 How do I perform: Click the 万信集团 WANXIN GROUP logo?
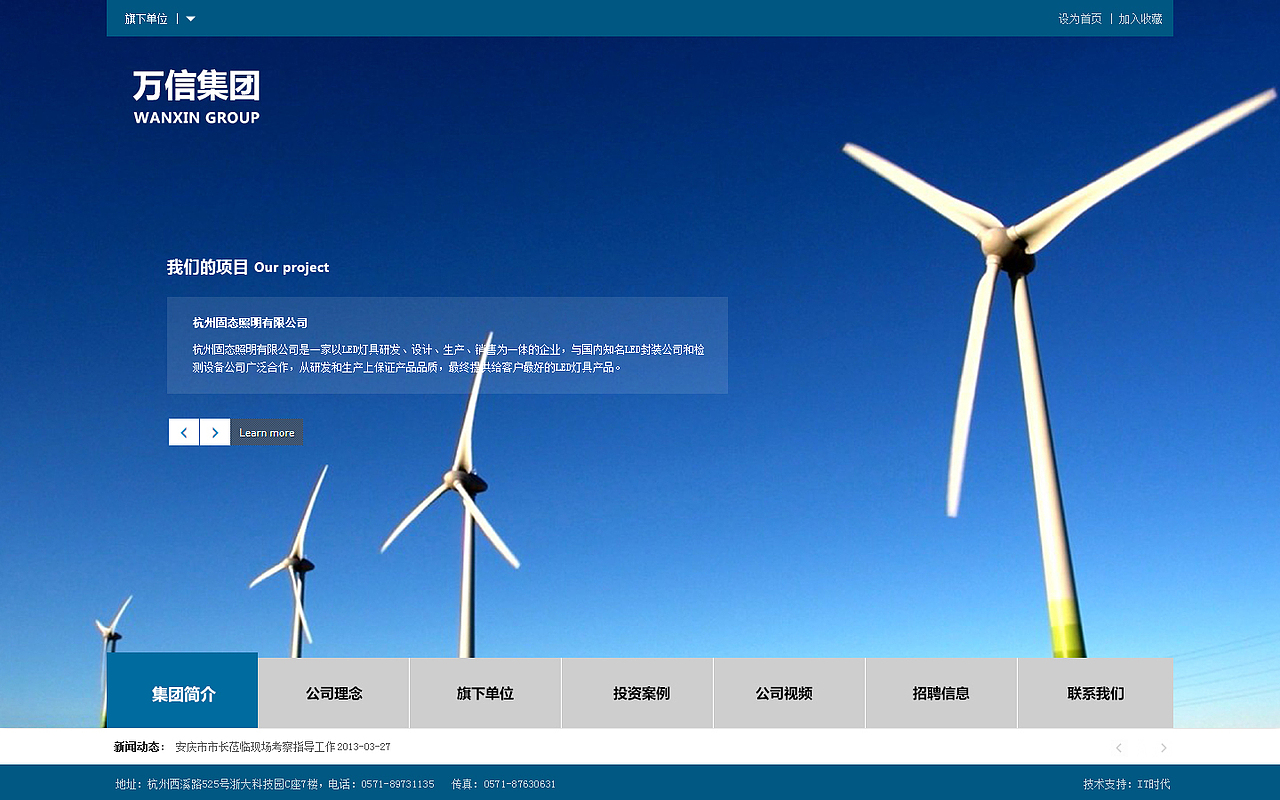[x=196, y=97]
